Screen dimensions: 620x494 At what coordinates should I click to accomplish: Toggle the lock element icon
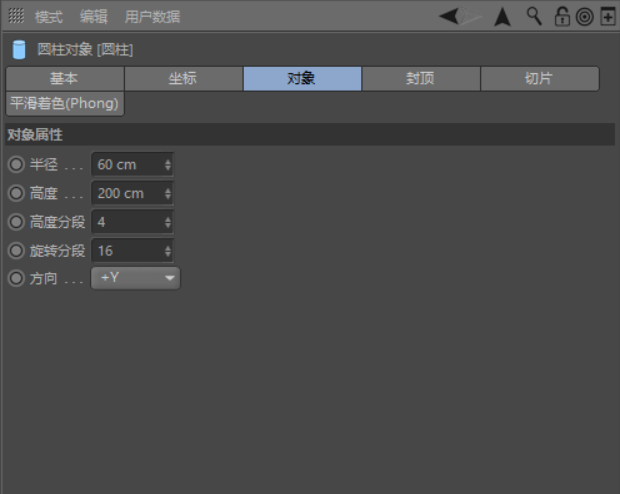(562, 16)
